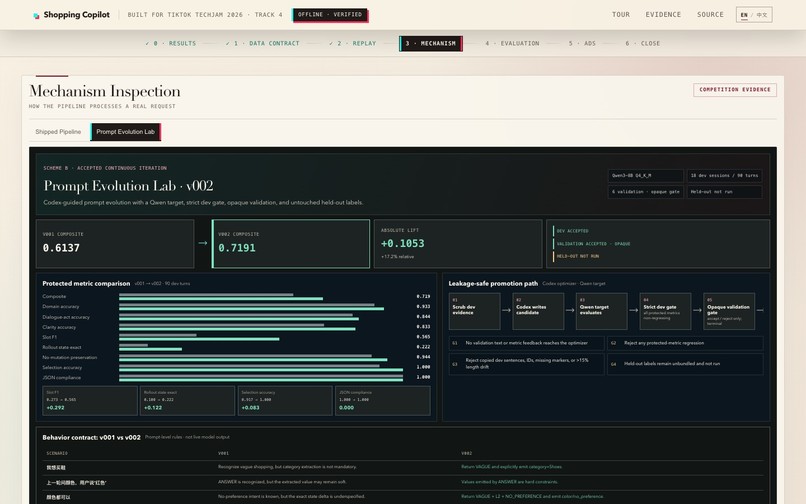The image size is (806, 504).
Task: Open the Tour link in header
Action: [x=620, y=14]
